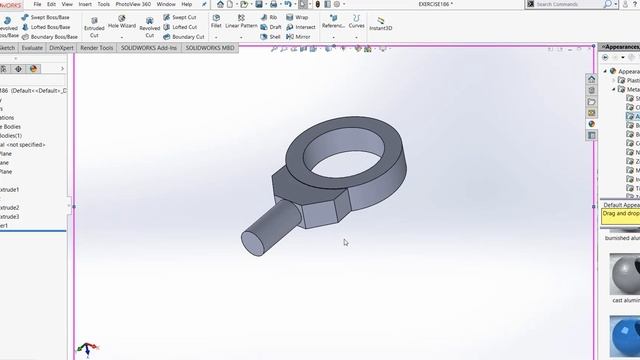Image resolution: width=640 pixels, height=360 pixels.
Task: Open the Curves dropdown arrow
Action: [356, 38]
